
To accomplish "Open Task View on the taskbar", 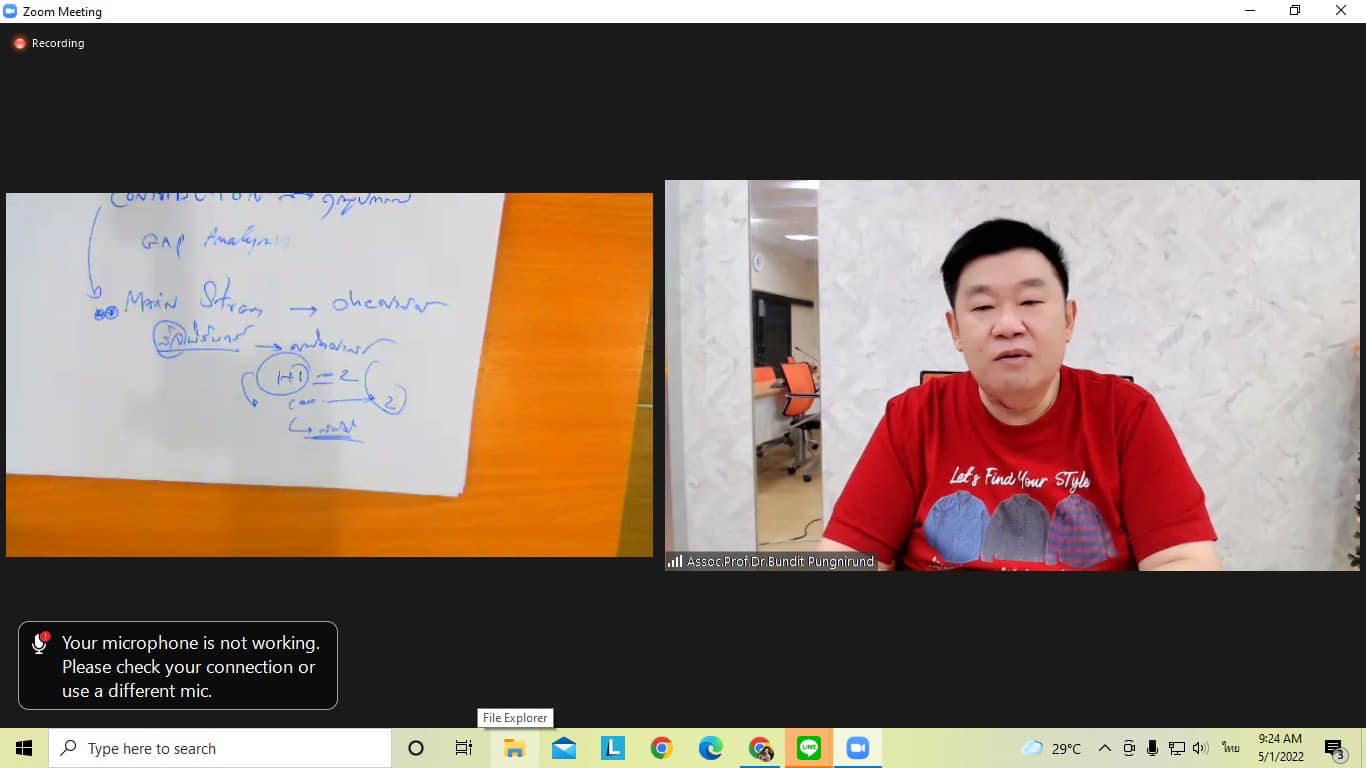I will [x=464, y=748].
